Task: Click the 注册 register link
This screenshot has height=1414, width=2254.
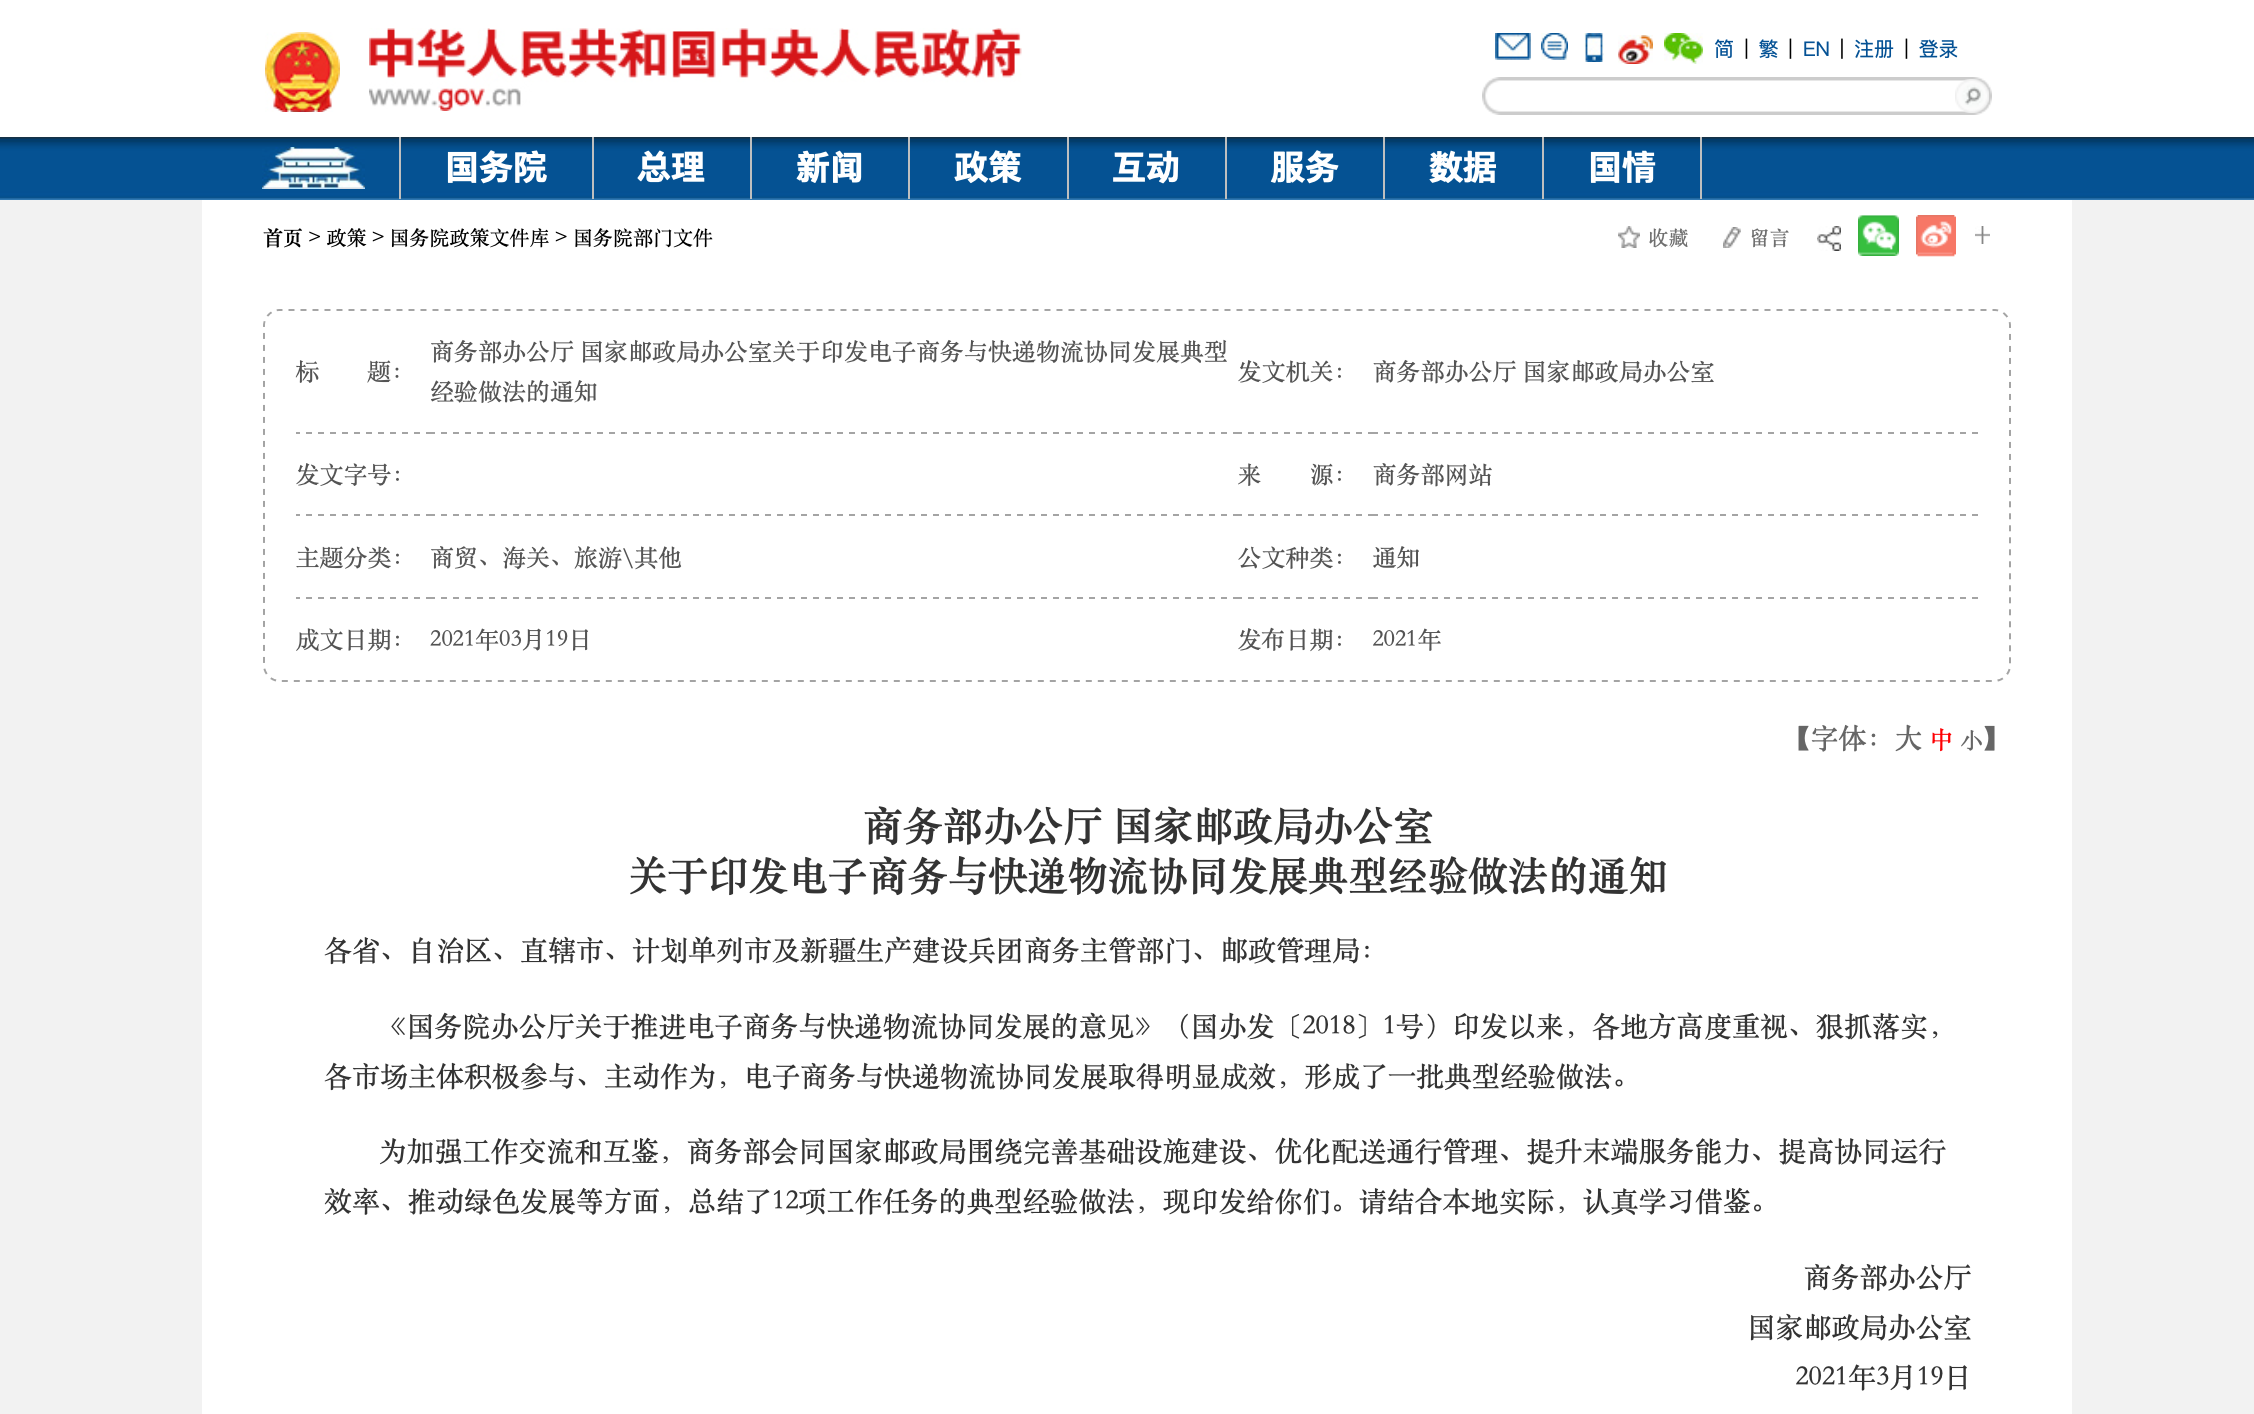Action: pyautogui.click(x=1874, y=49)
